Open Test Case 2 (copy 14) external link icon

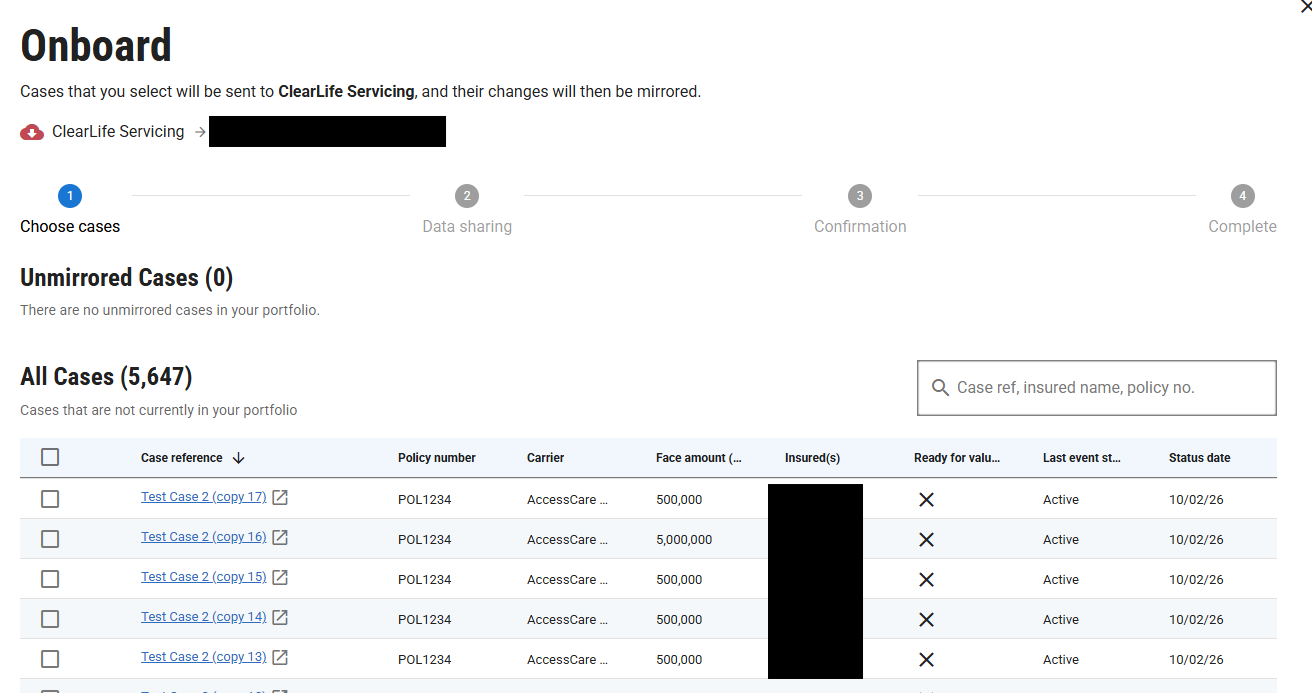point(281,618)
